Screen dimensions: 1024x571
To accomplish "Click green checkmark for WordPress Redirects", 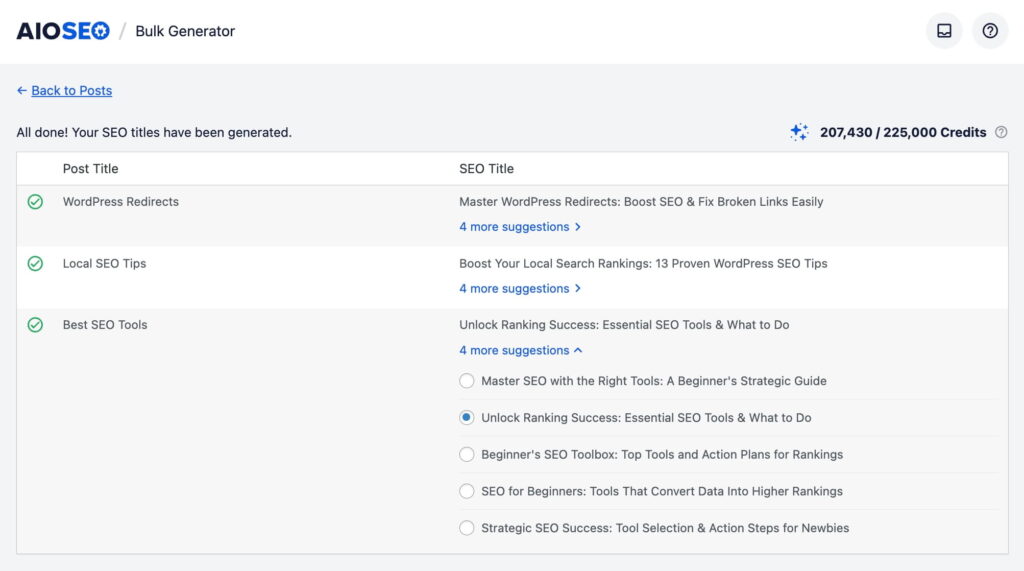I will point(35,202).
